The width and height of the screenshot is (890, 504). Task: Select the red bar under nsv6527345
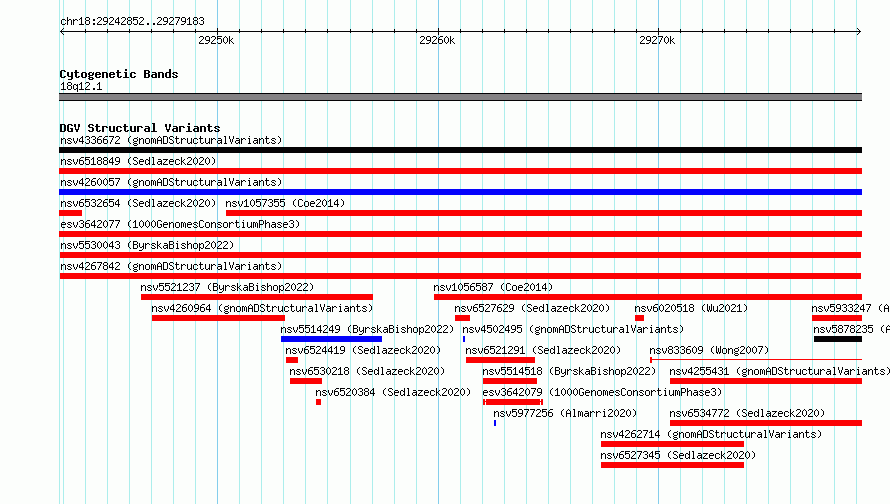click(672, 465)
